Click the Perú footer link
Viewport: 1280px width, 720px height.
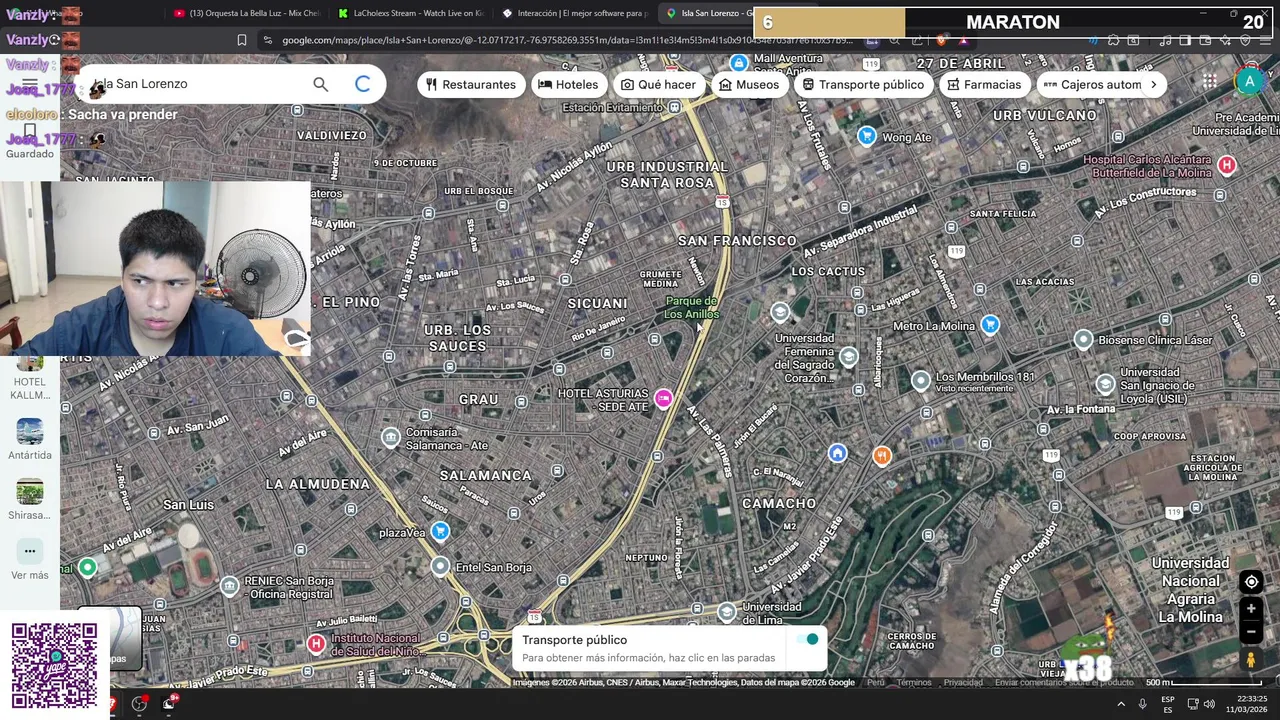tap(876, 682)
